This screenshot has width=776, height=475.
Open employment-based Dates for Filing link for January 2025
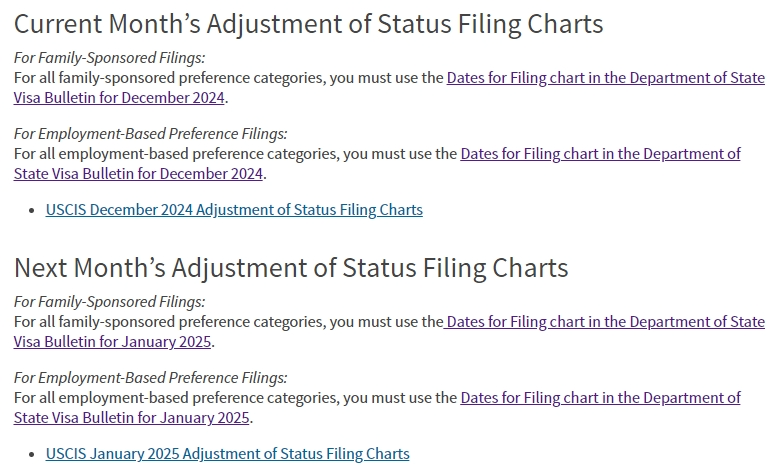point(600,398)
